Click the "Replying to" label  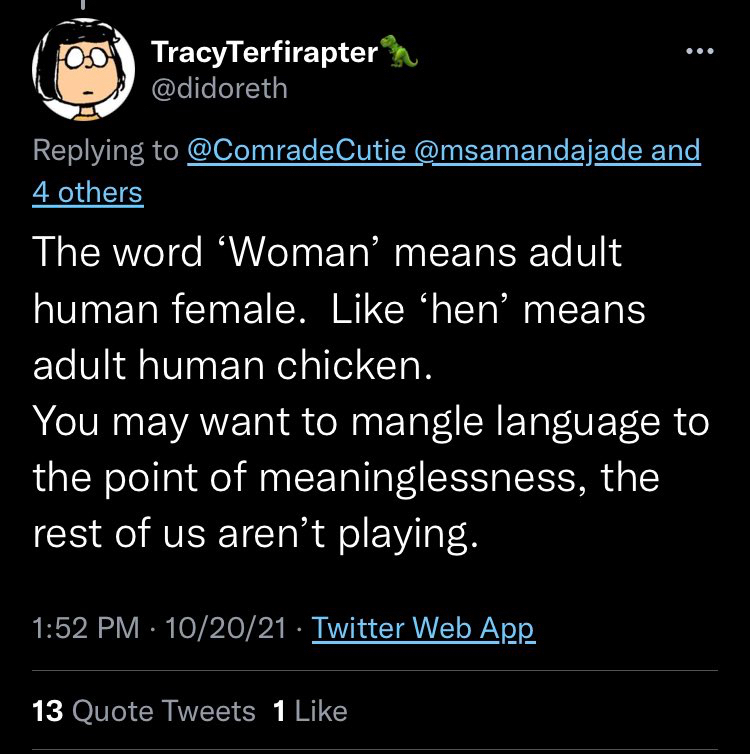(105, 151)
